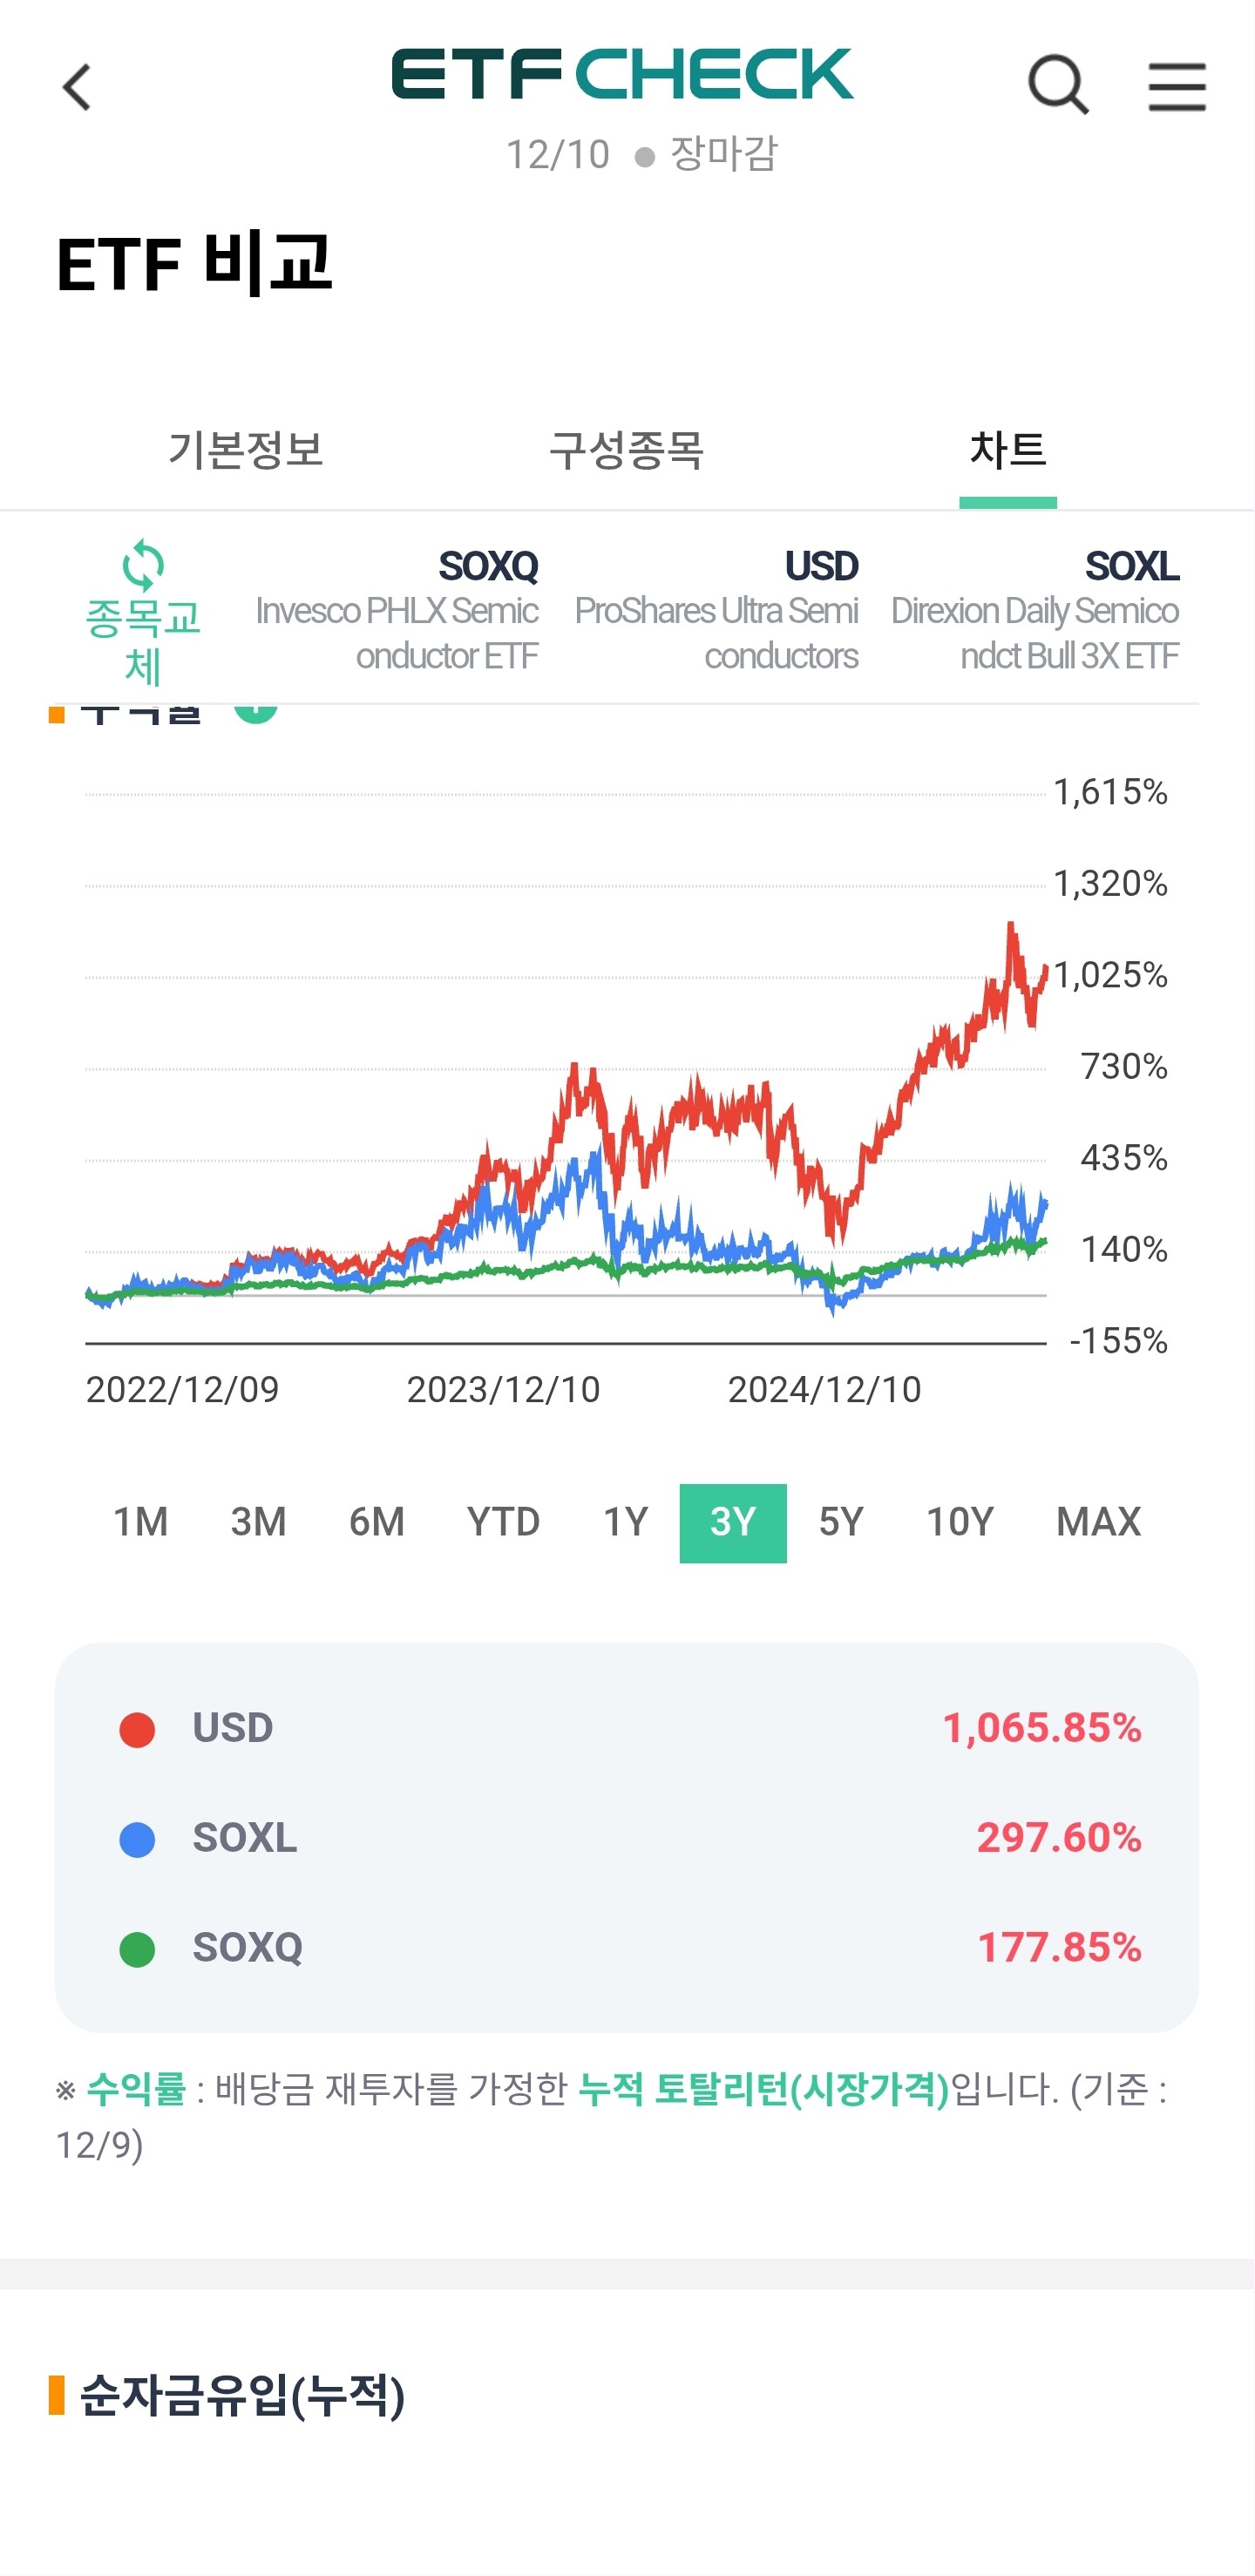Click the red USD legend dot
The width and height of the screenshot is (1255, 2576).
tap(137, 1729)
